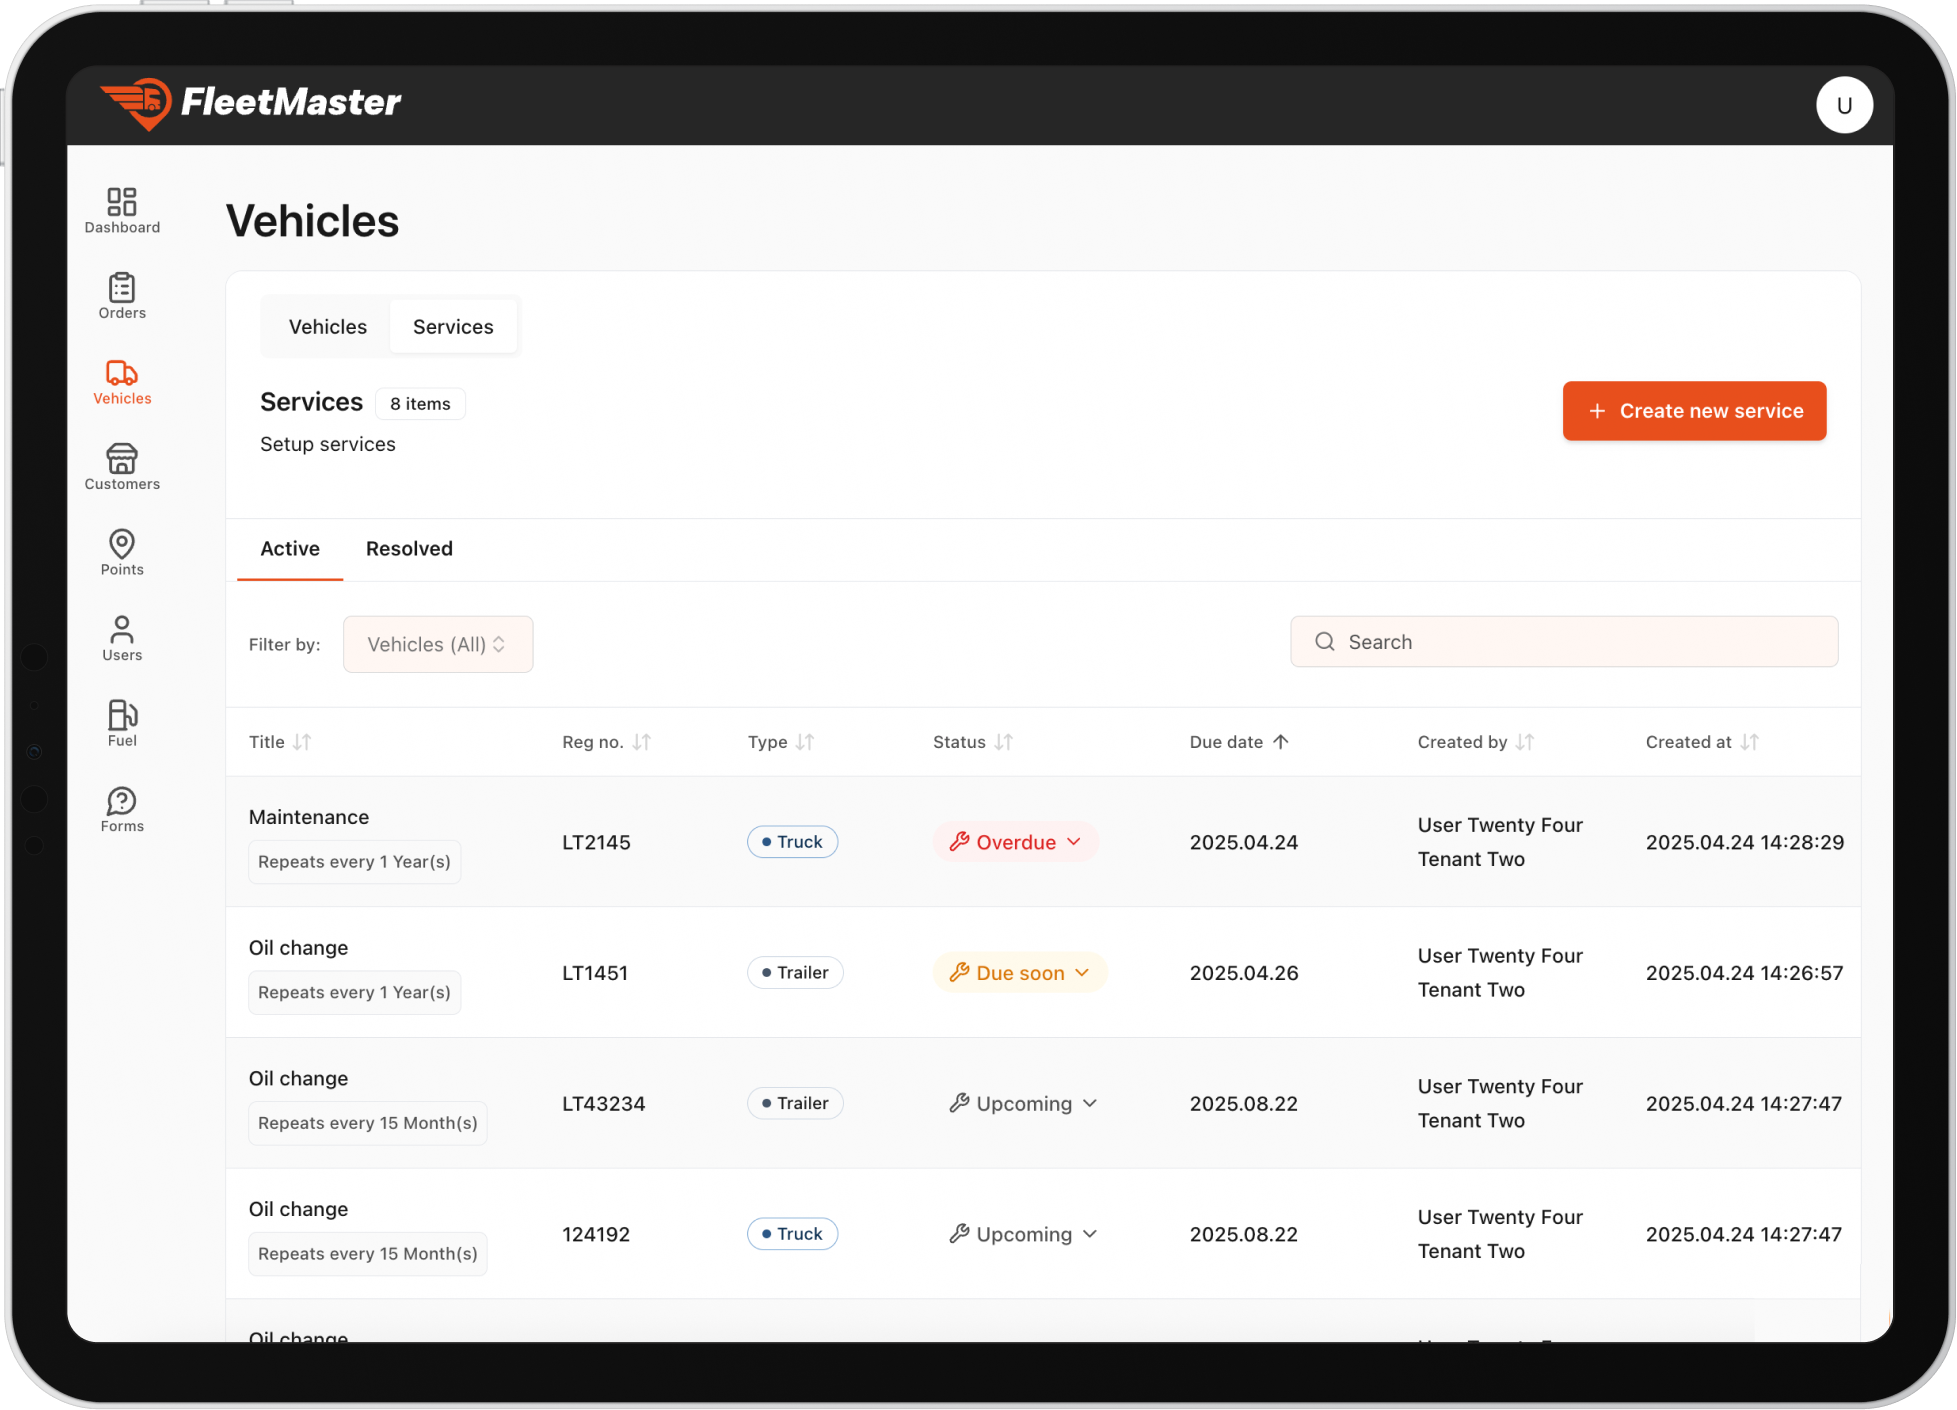The image size is (1957, 1410).
Task: Click the Search input field
Action: [1563, 642]
